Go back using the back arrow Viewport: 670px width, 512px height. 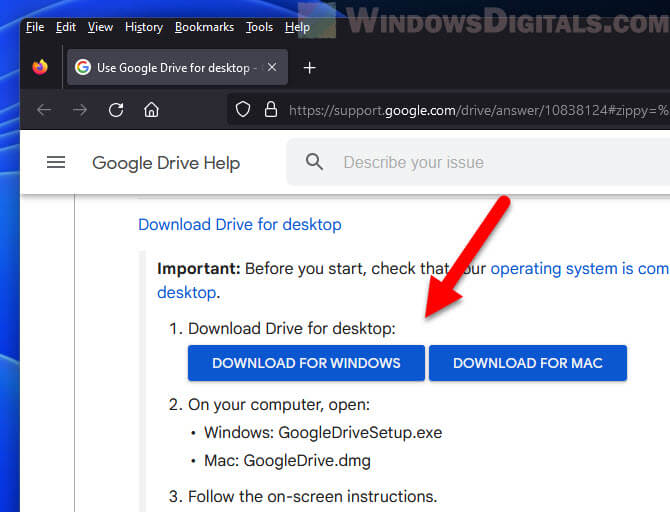44,110
